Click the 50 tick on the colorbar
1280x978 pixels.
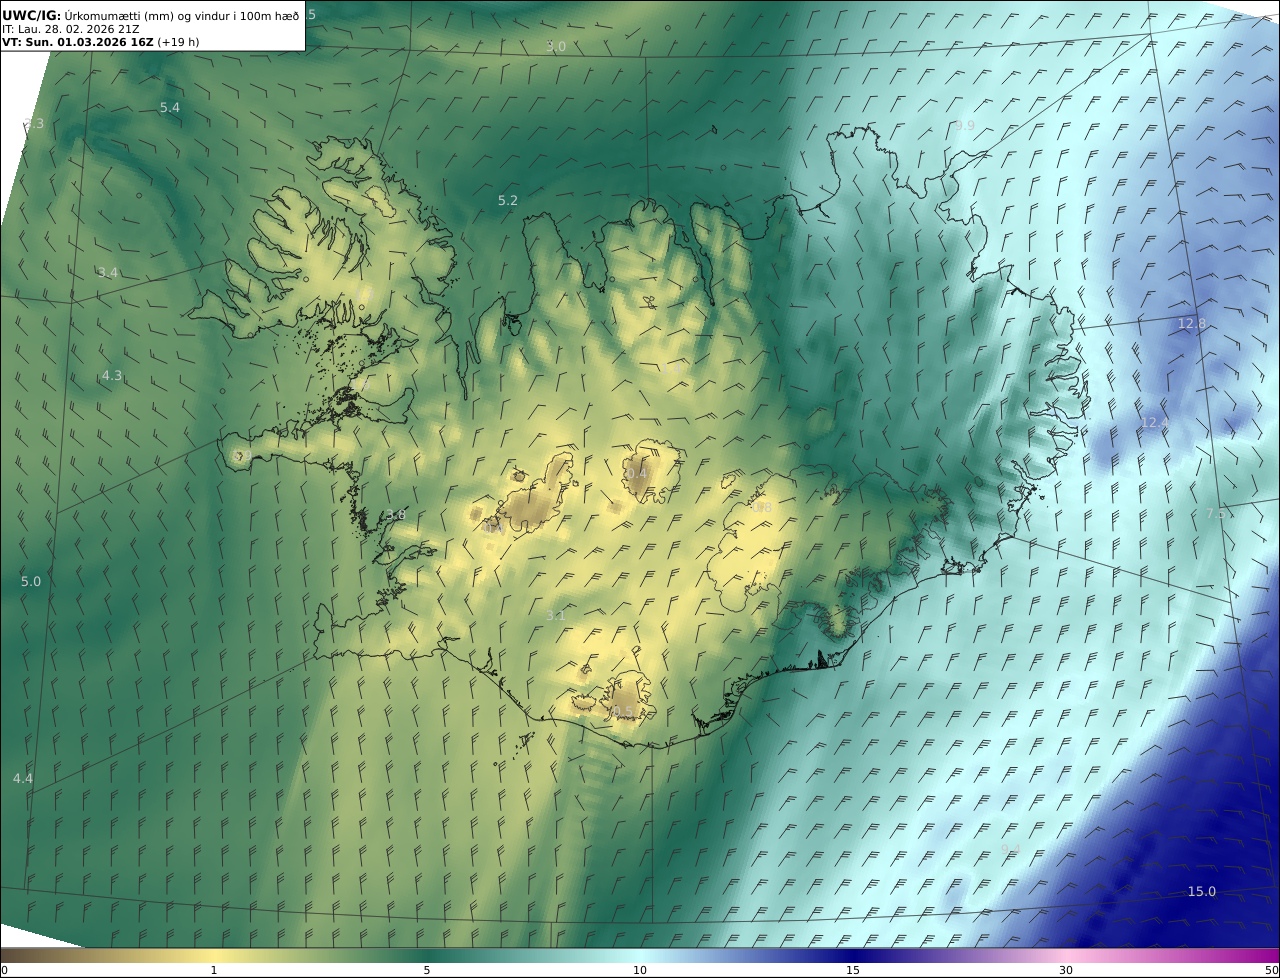click(x=1272, y=970)
